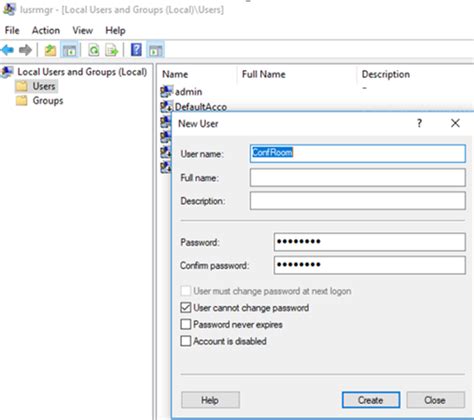Click the blue Back arrow toolbar icon
Viewport: 474px width, 420px height.
[8, 50]
